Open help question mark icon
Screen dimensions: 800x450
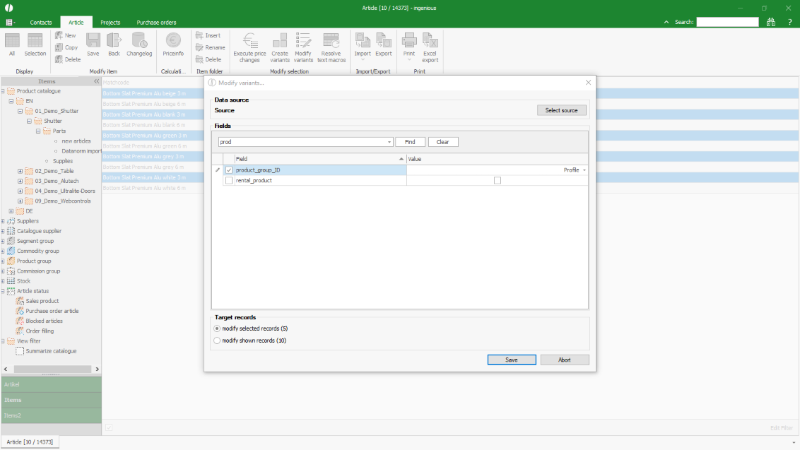(790, 22)
